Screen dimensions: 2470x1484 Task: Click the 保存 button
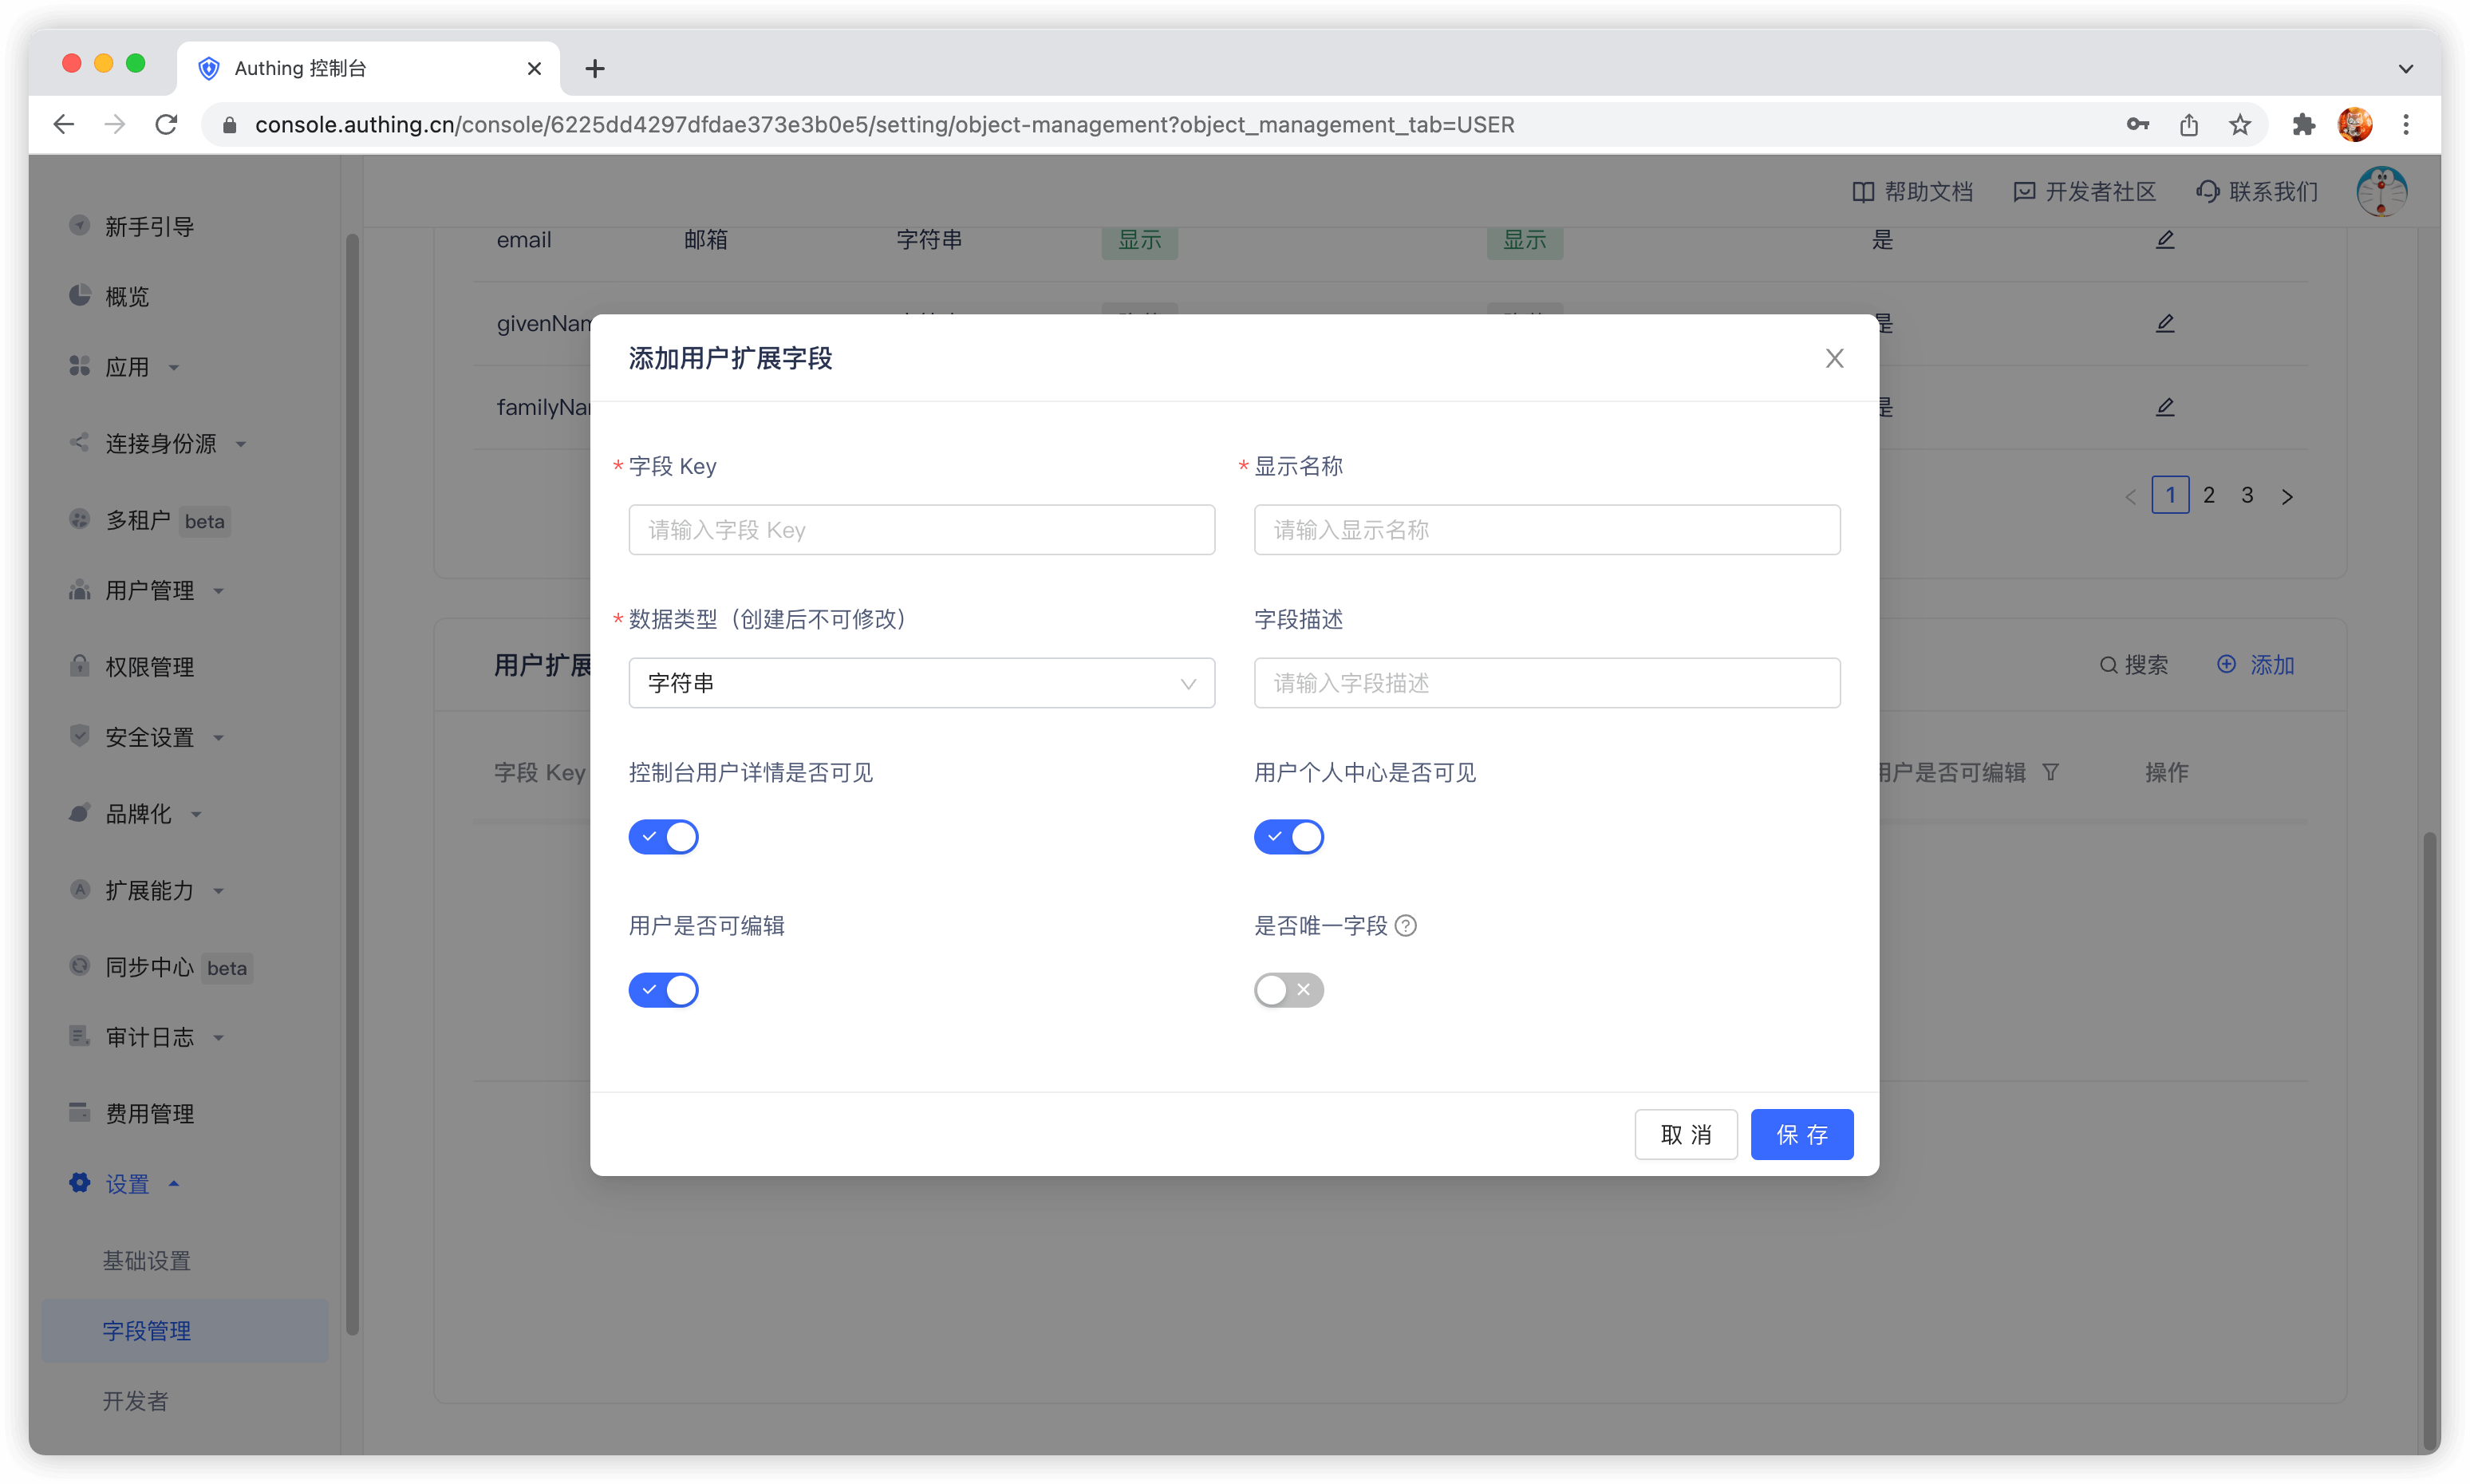point(1801,1134)
